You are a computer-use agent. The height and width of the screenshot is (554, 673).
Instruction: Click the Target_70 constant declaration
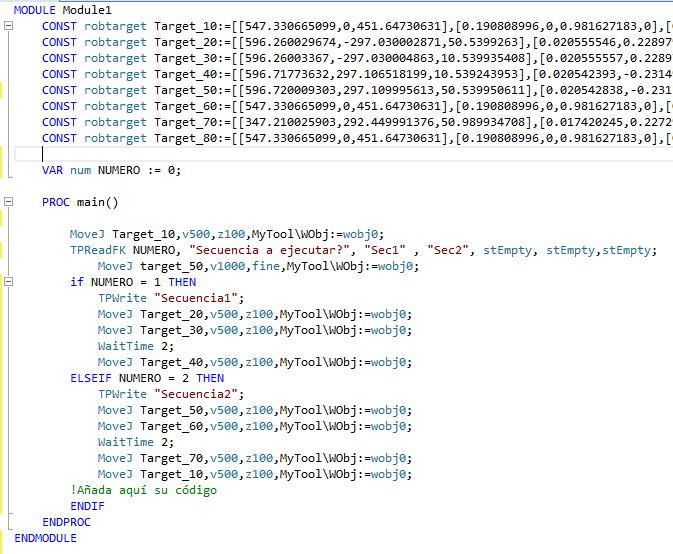click(357, 122)
